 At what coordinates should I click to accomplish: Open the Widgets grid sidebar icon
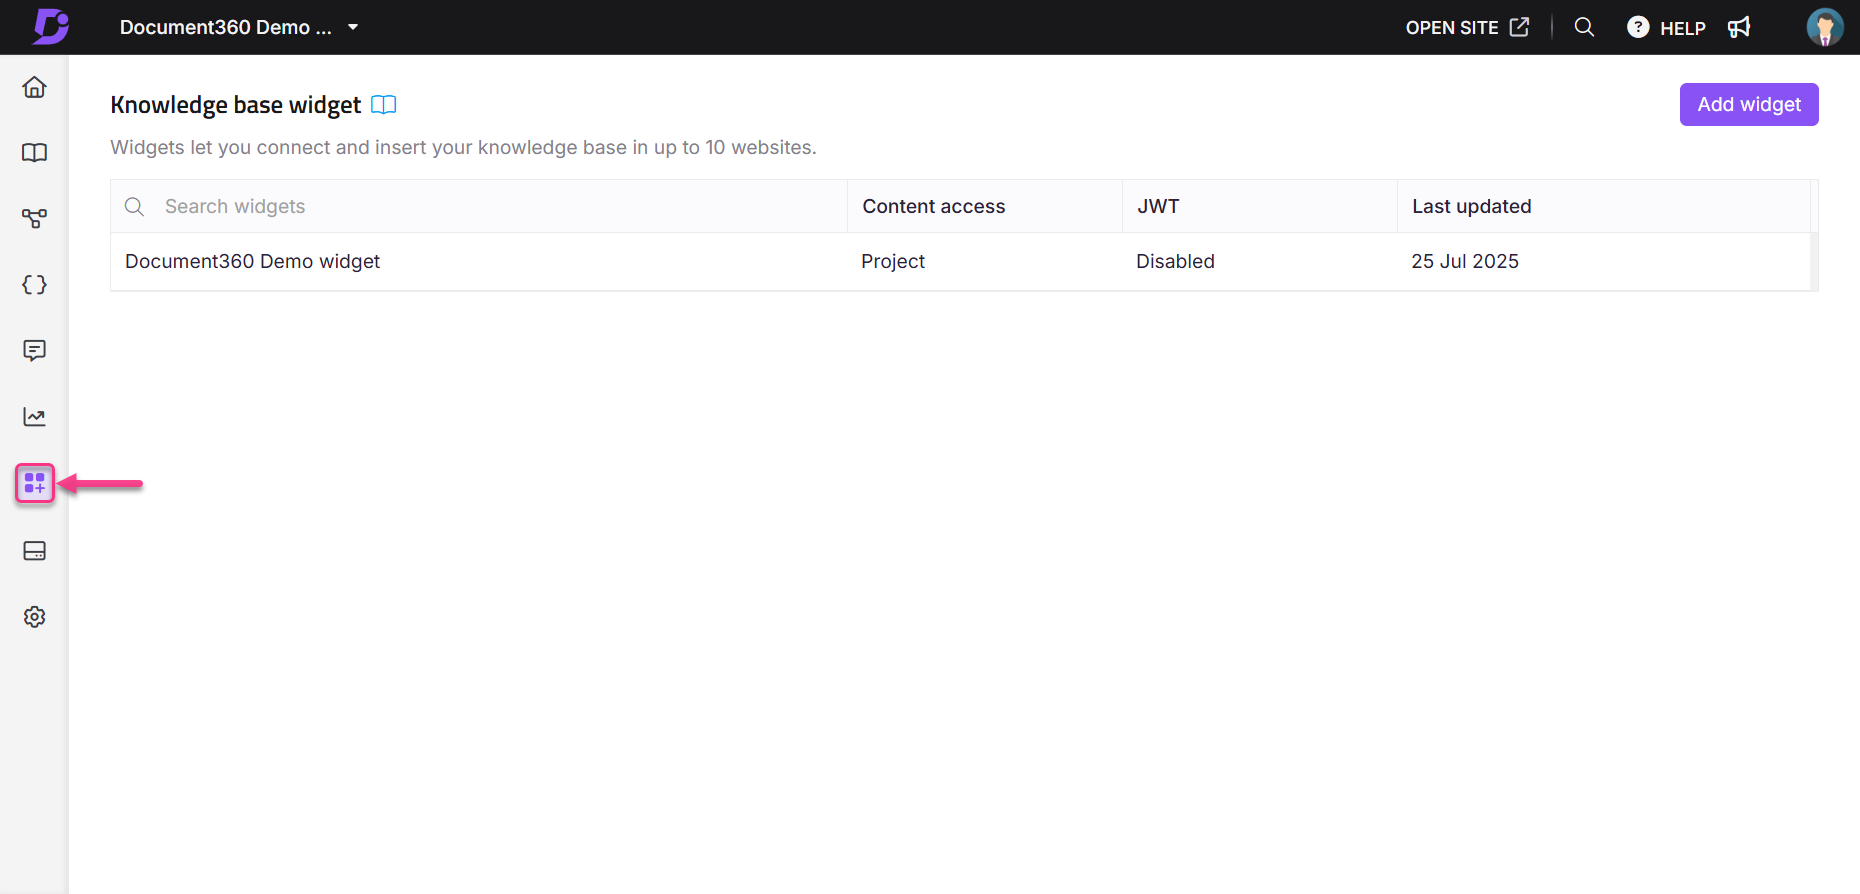click(x=35, y=484)
